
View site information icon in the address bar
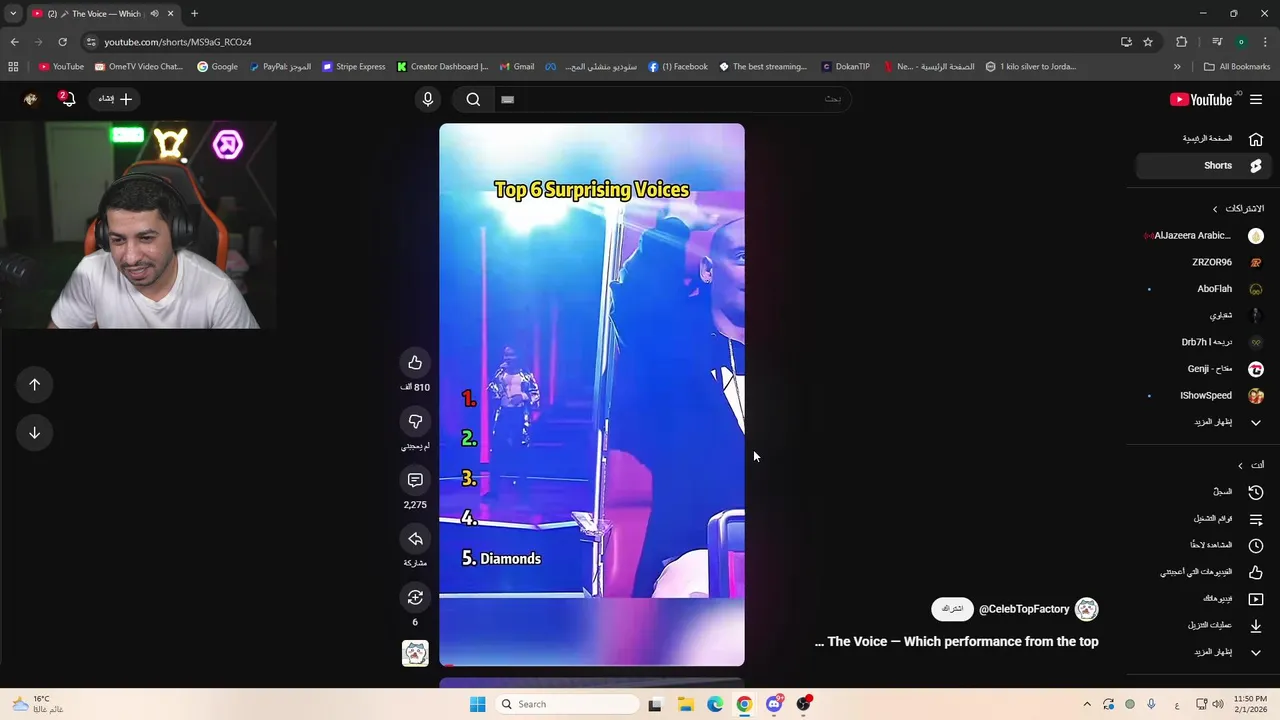91,42
